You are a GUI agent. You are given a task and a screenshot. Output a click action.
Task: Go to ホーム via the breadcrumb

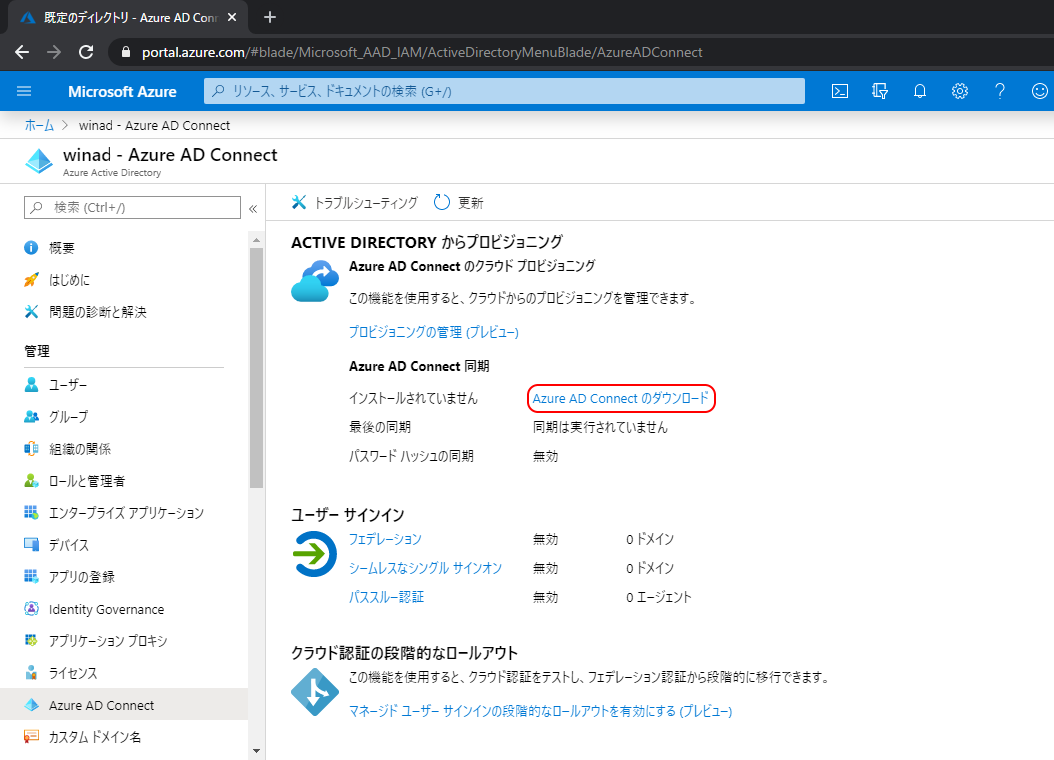(39, 126)
